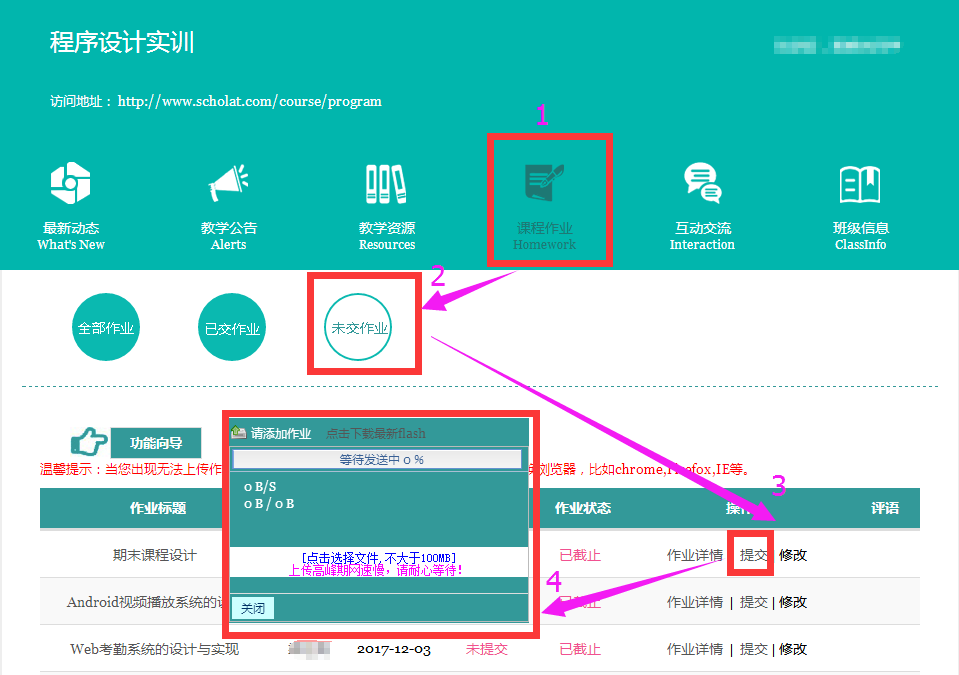Viewport: 959px width, 675px height.
Task: Click 点击选择文件 to choose a file
Action: pos(377,557)
